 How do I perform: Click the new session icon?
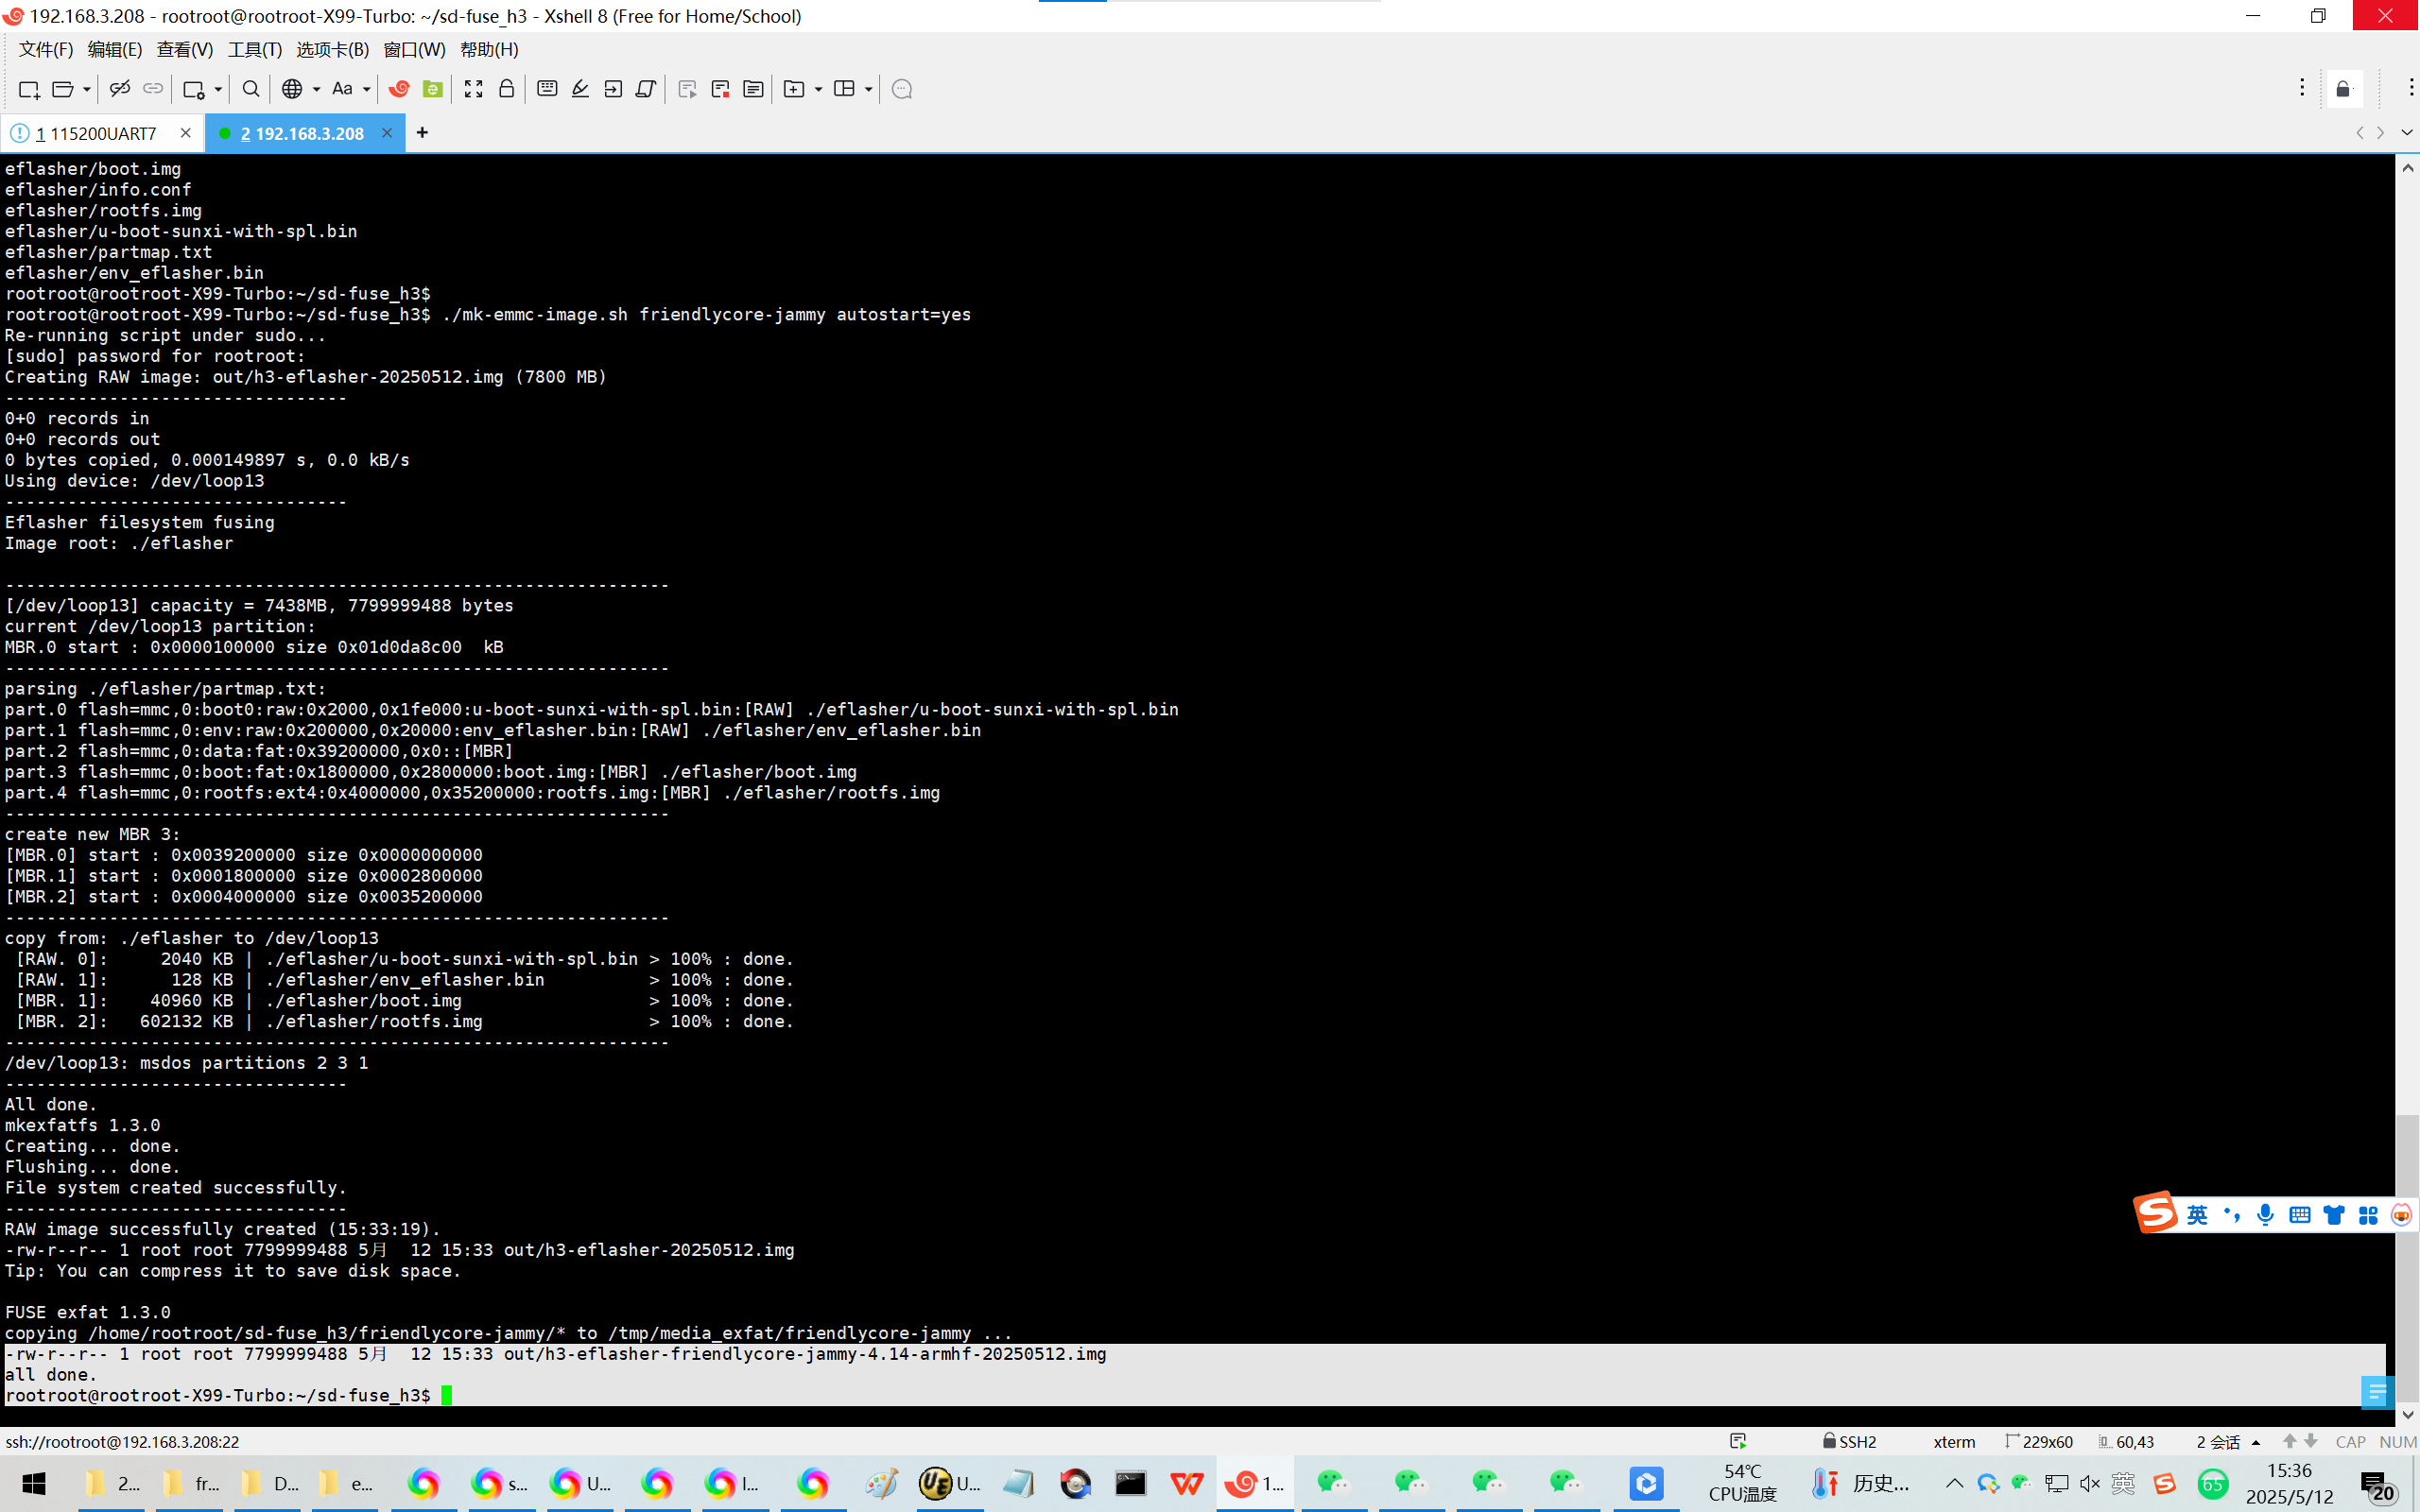[28, 89]
